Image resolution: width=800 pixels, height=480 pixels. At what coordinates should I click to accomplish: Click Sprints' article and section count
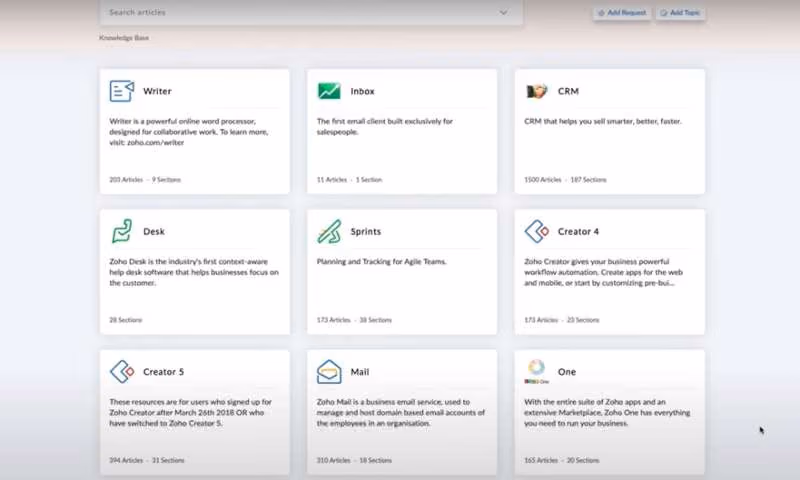[354, 320]
